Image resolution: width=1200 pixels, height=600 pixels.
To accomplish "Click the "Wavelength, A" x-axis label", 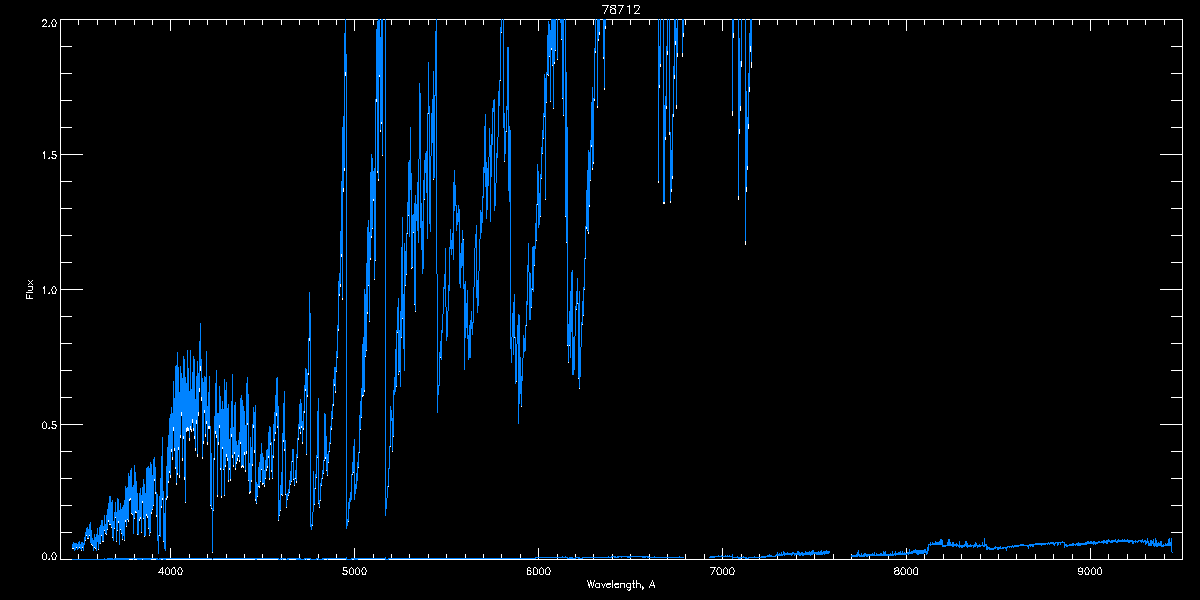I will tap(620, 584).
